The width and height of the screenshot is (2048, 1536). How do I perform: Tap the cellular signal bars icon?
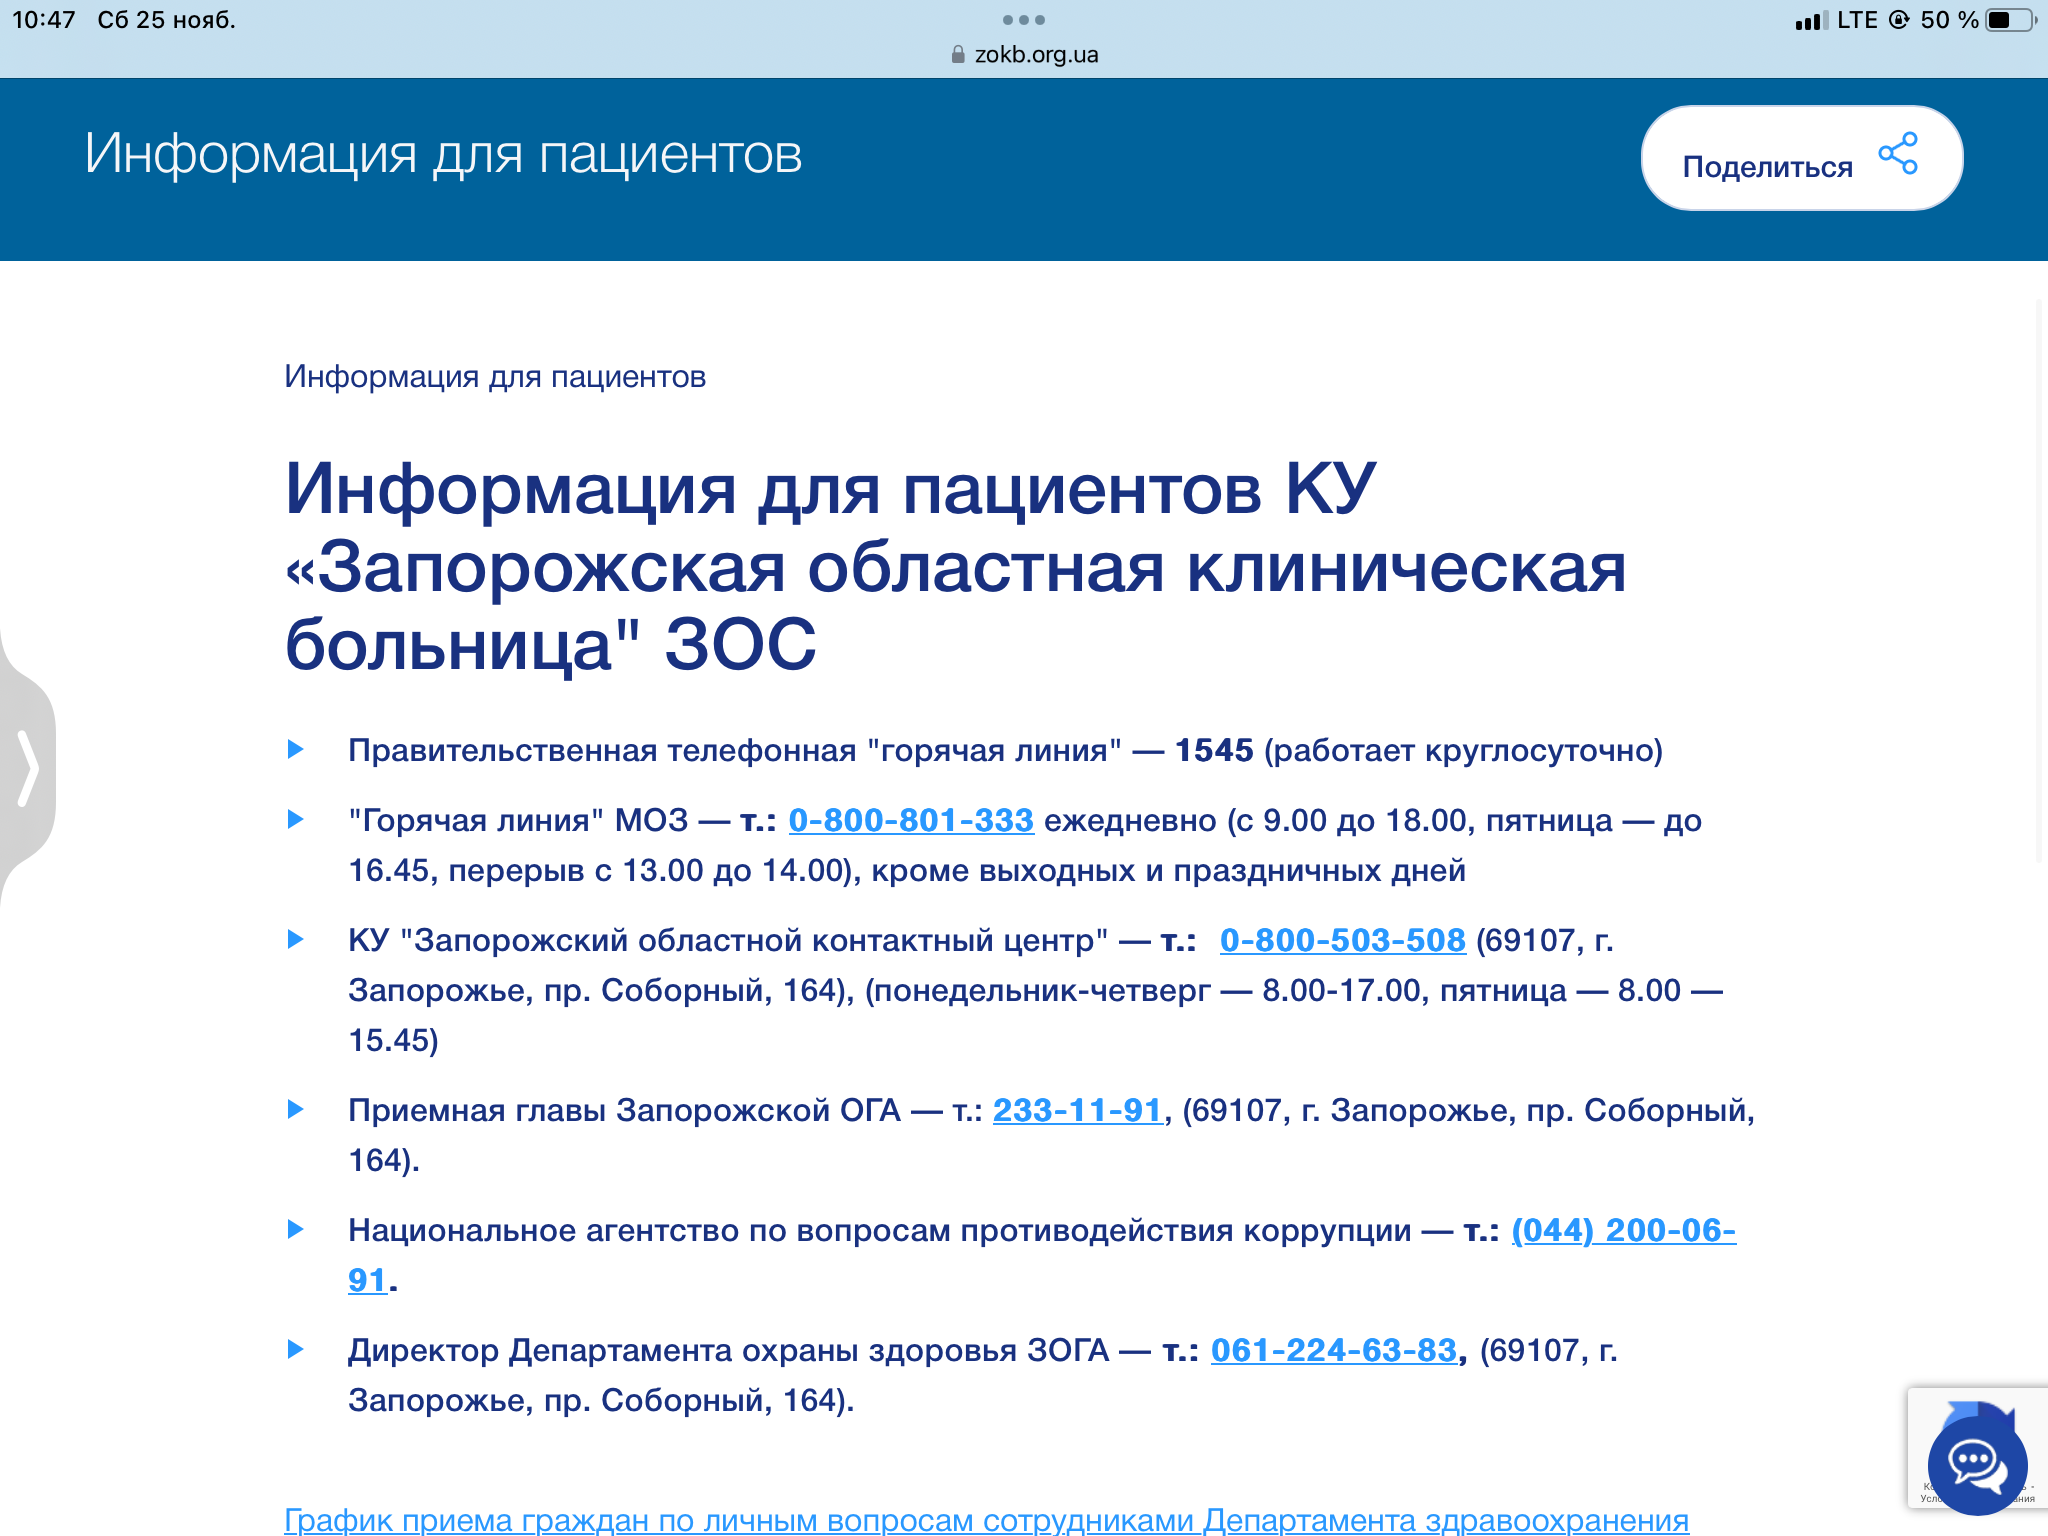1810,20
